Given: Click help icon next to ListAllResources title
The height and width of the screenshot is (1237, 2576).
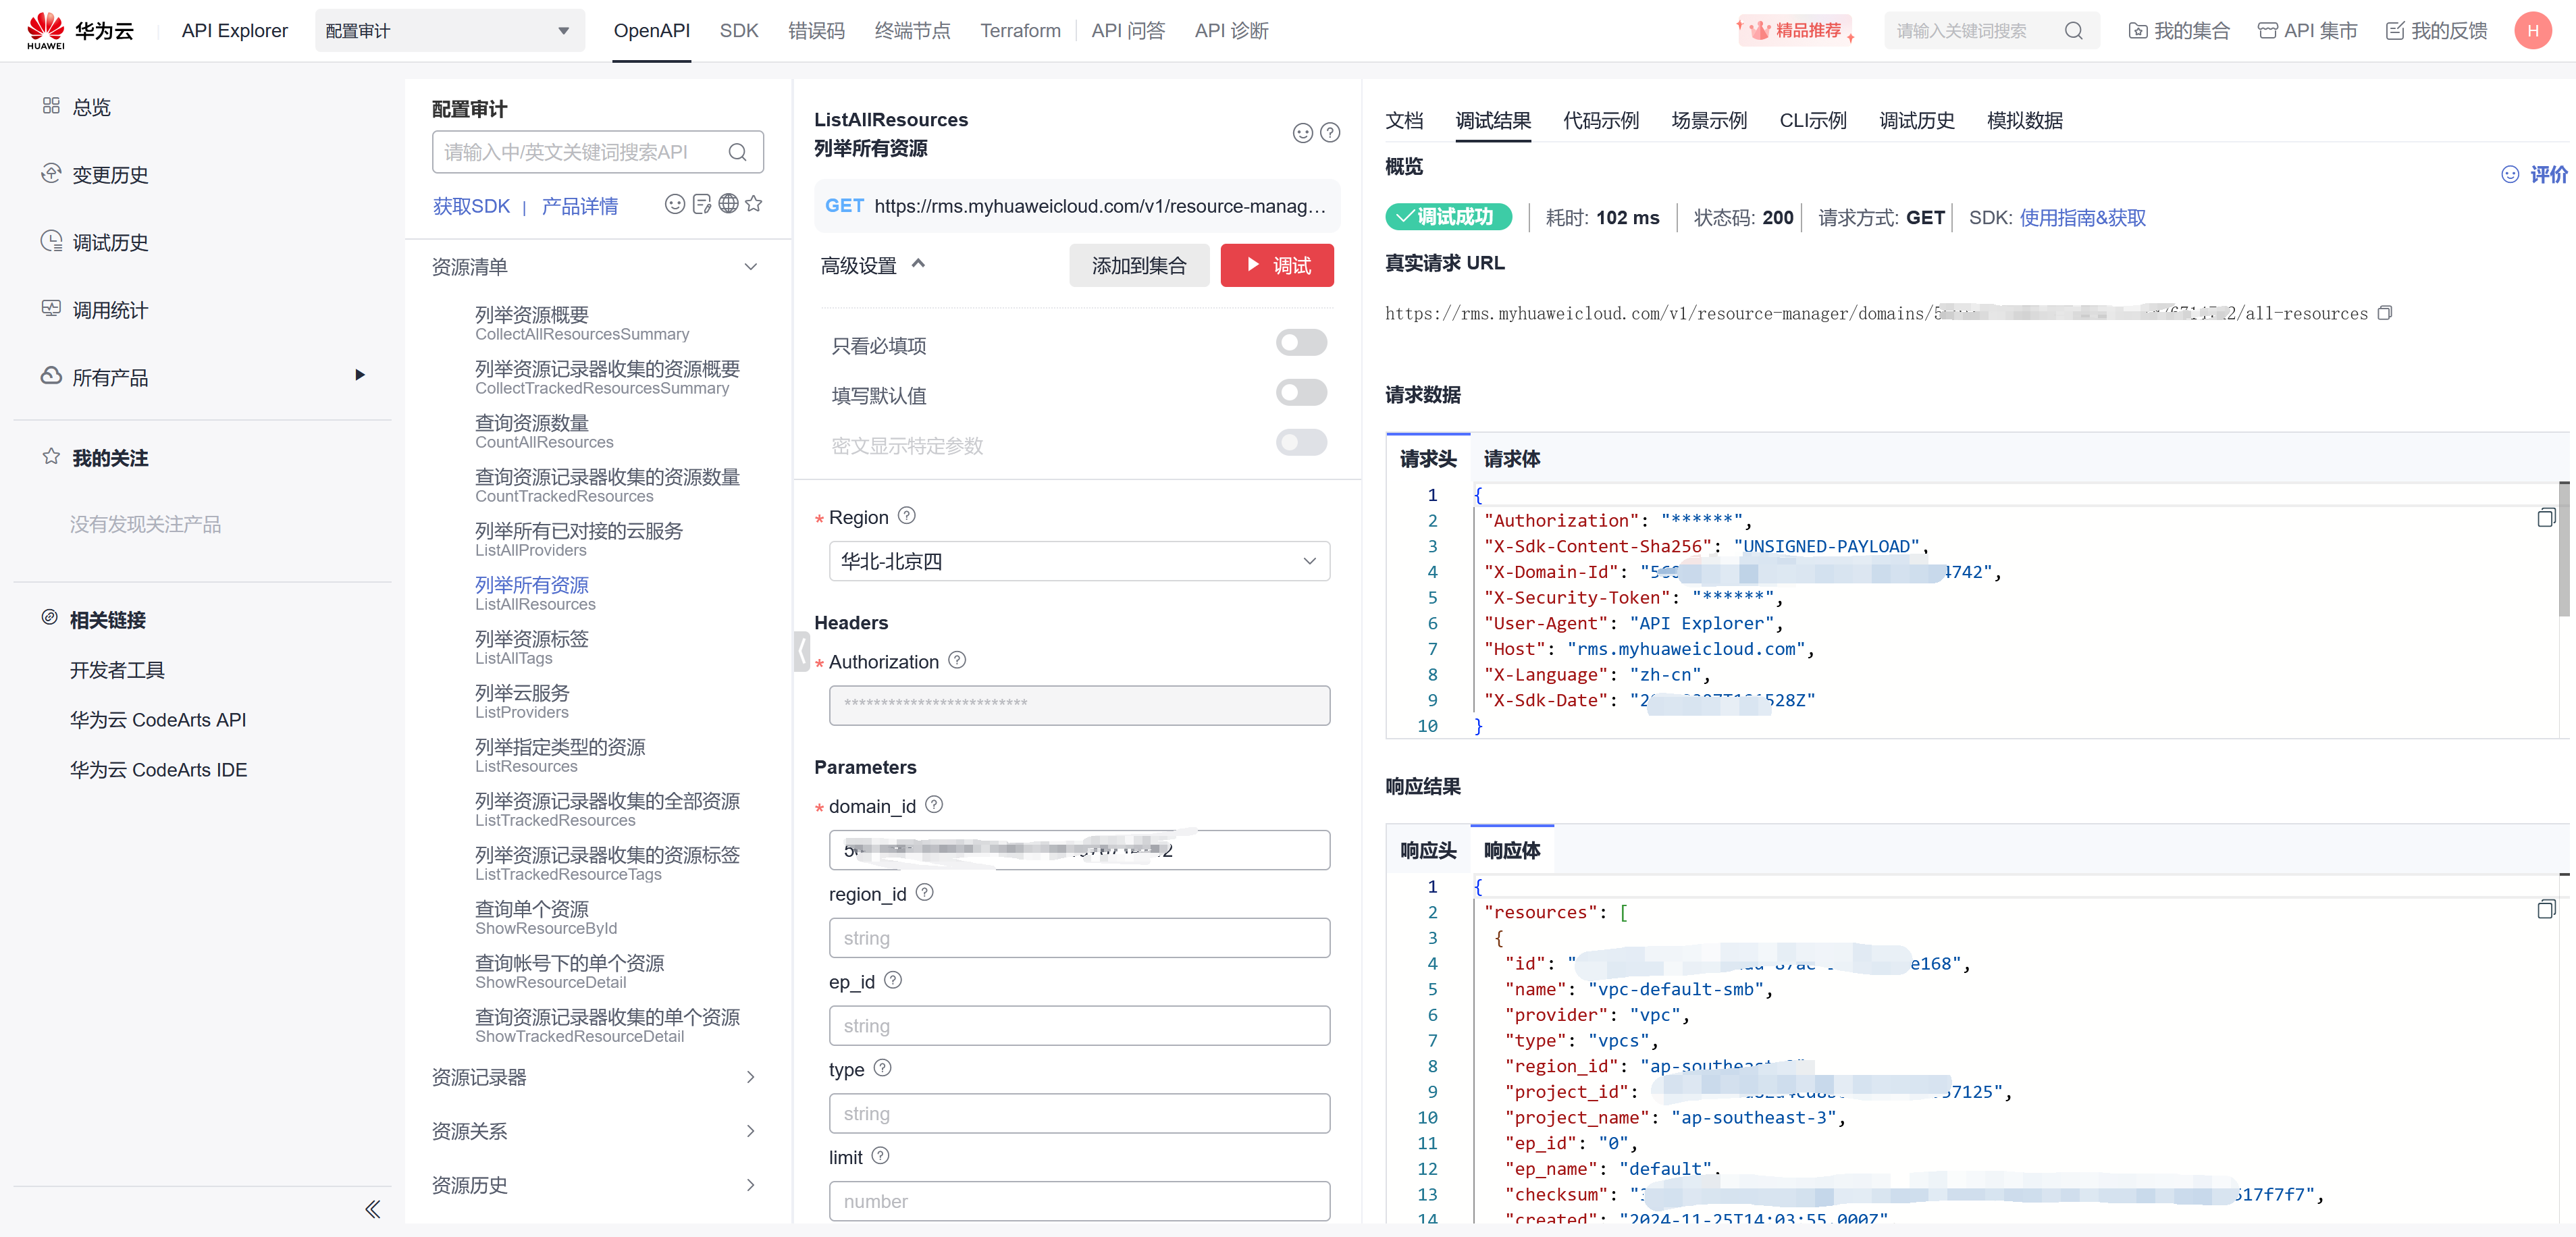Looking at the screenshot, I should (x=1330, y=133).
